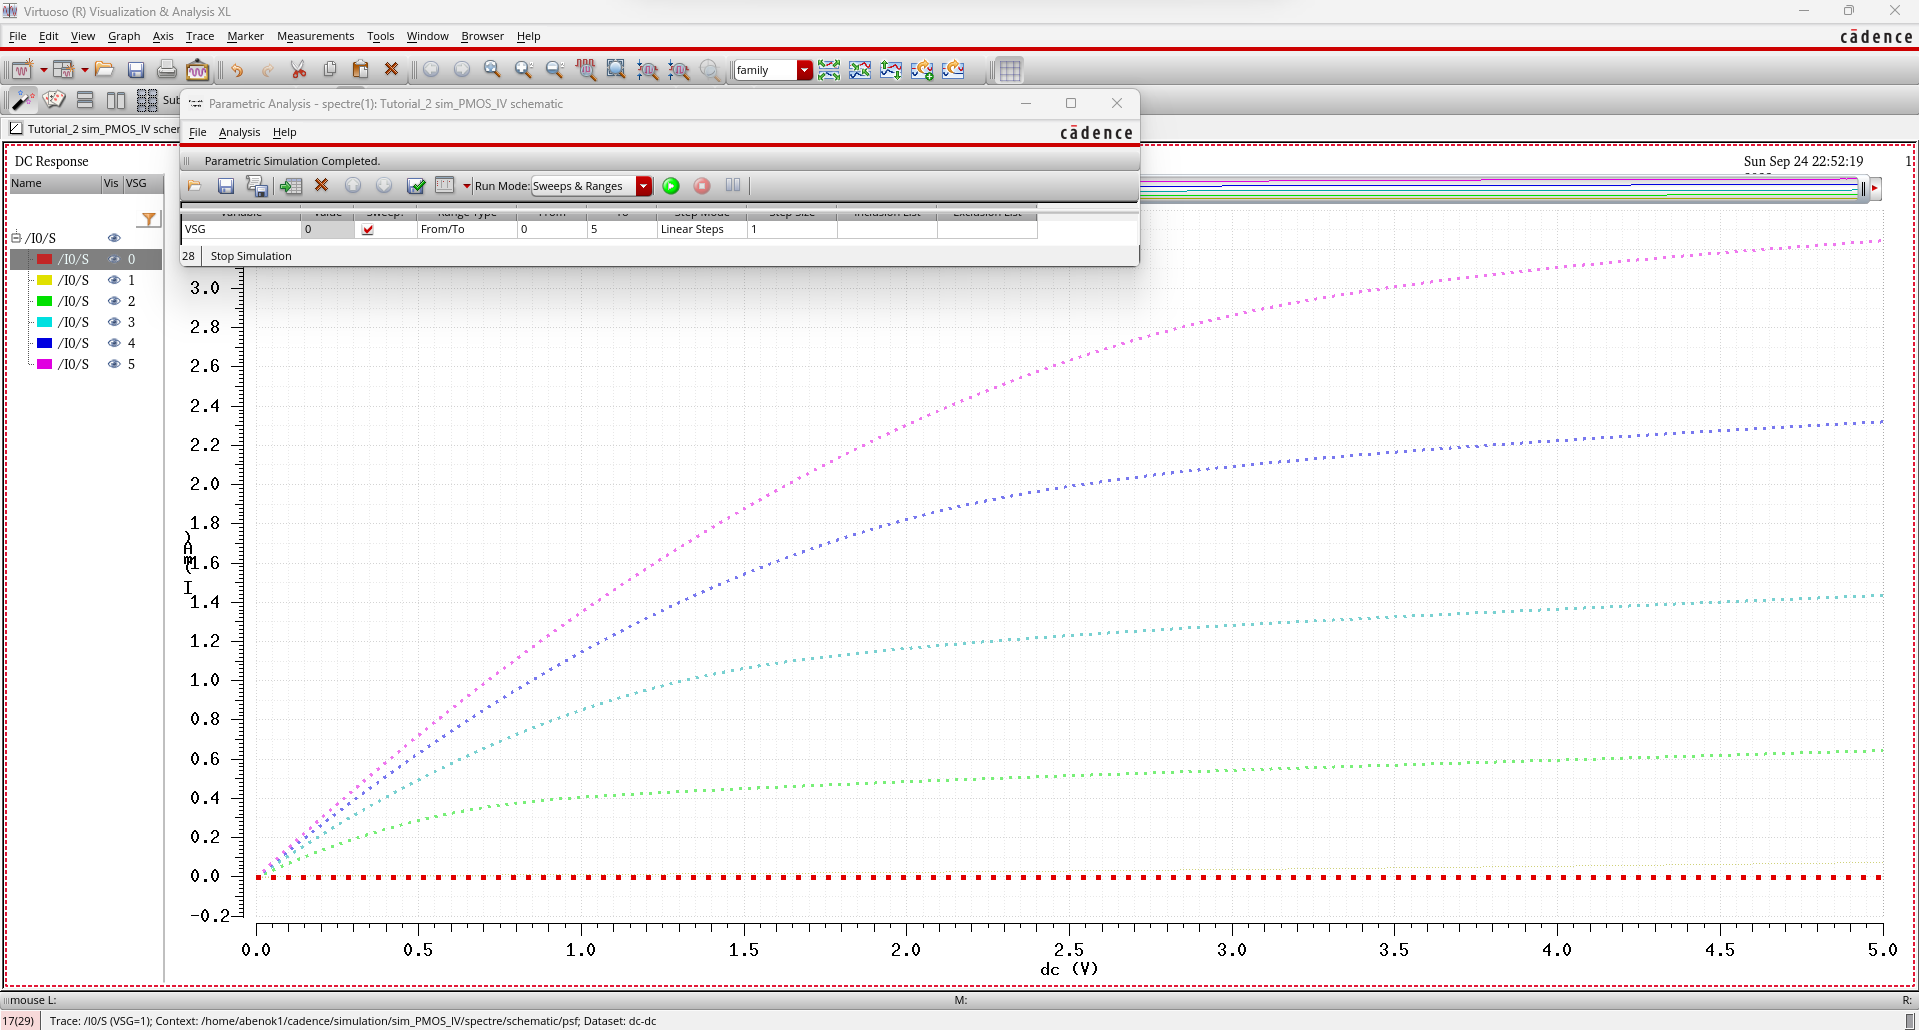Expand the new subwindow dropdown arrow
This screenshot has height=1030, width=1919.
(84, 70)
